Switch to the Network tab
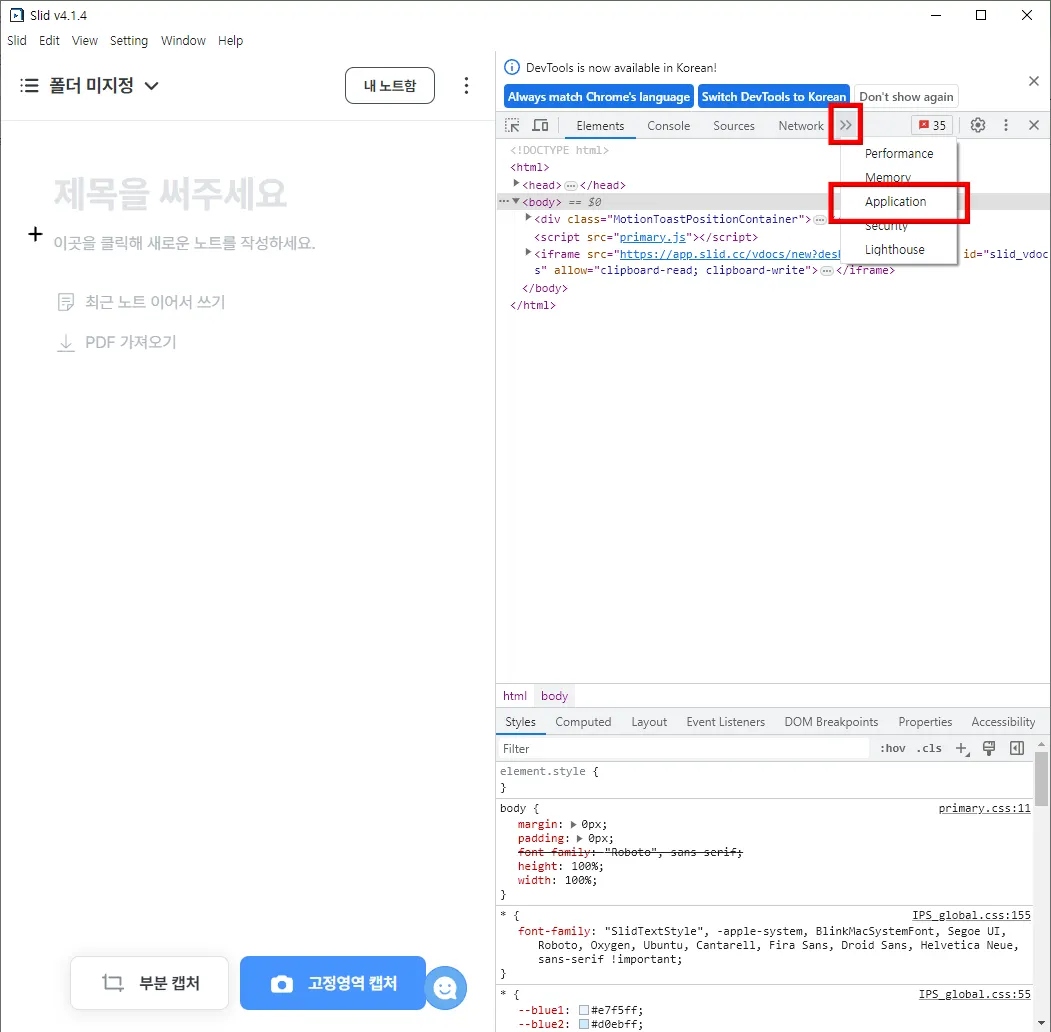1051x1032 pixels. pyautogui.click(x=800, y=126)
